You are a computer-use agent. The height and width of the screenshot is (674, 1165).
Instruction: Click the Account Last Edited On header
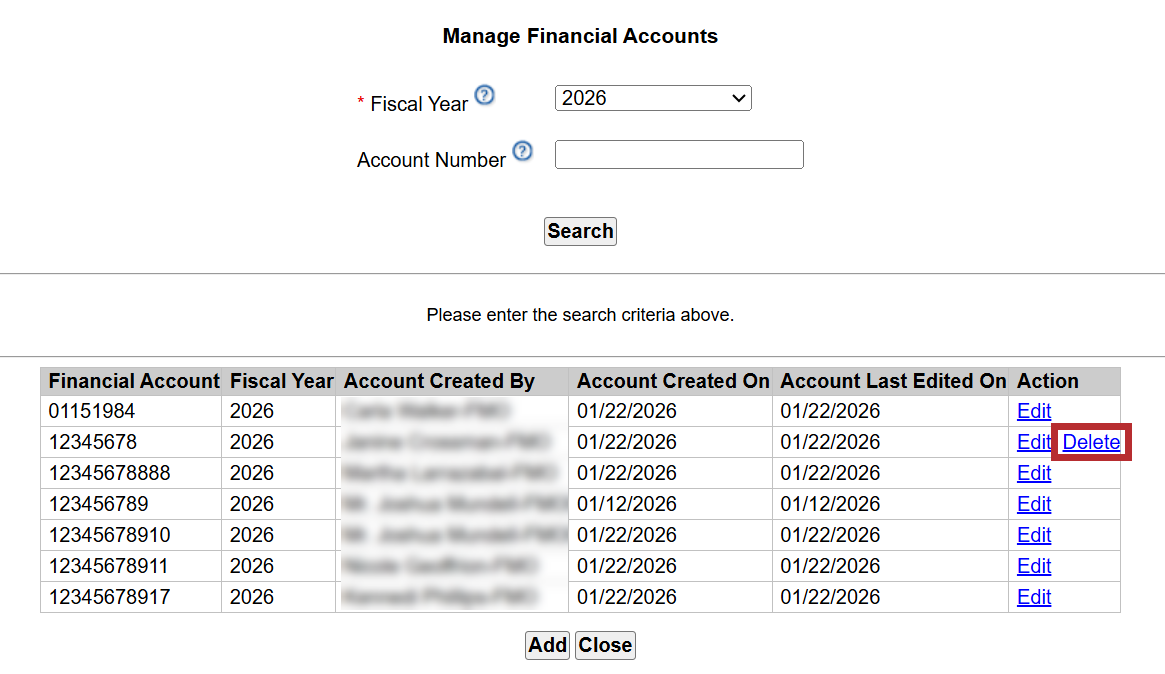893,381
